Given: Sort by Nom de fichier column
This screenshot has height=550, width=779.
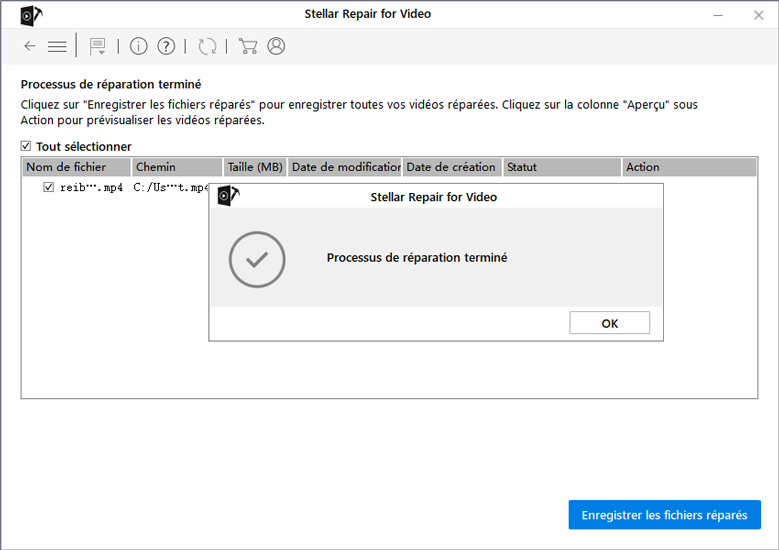Looking at the screenshot, I should click(x=77, y=167).
